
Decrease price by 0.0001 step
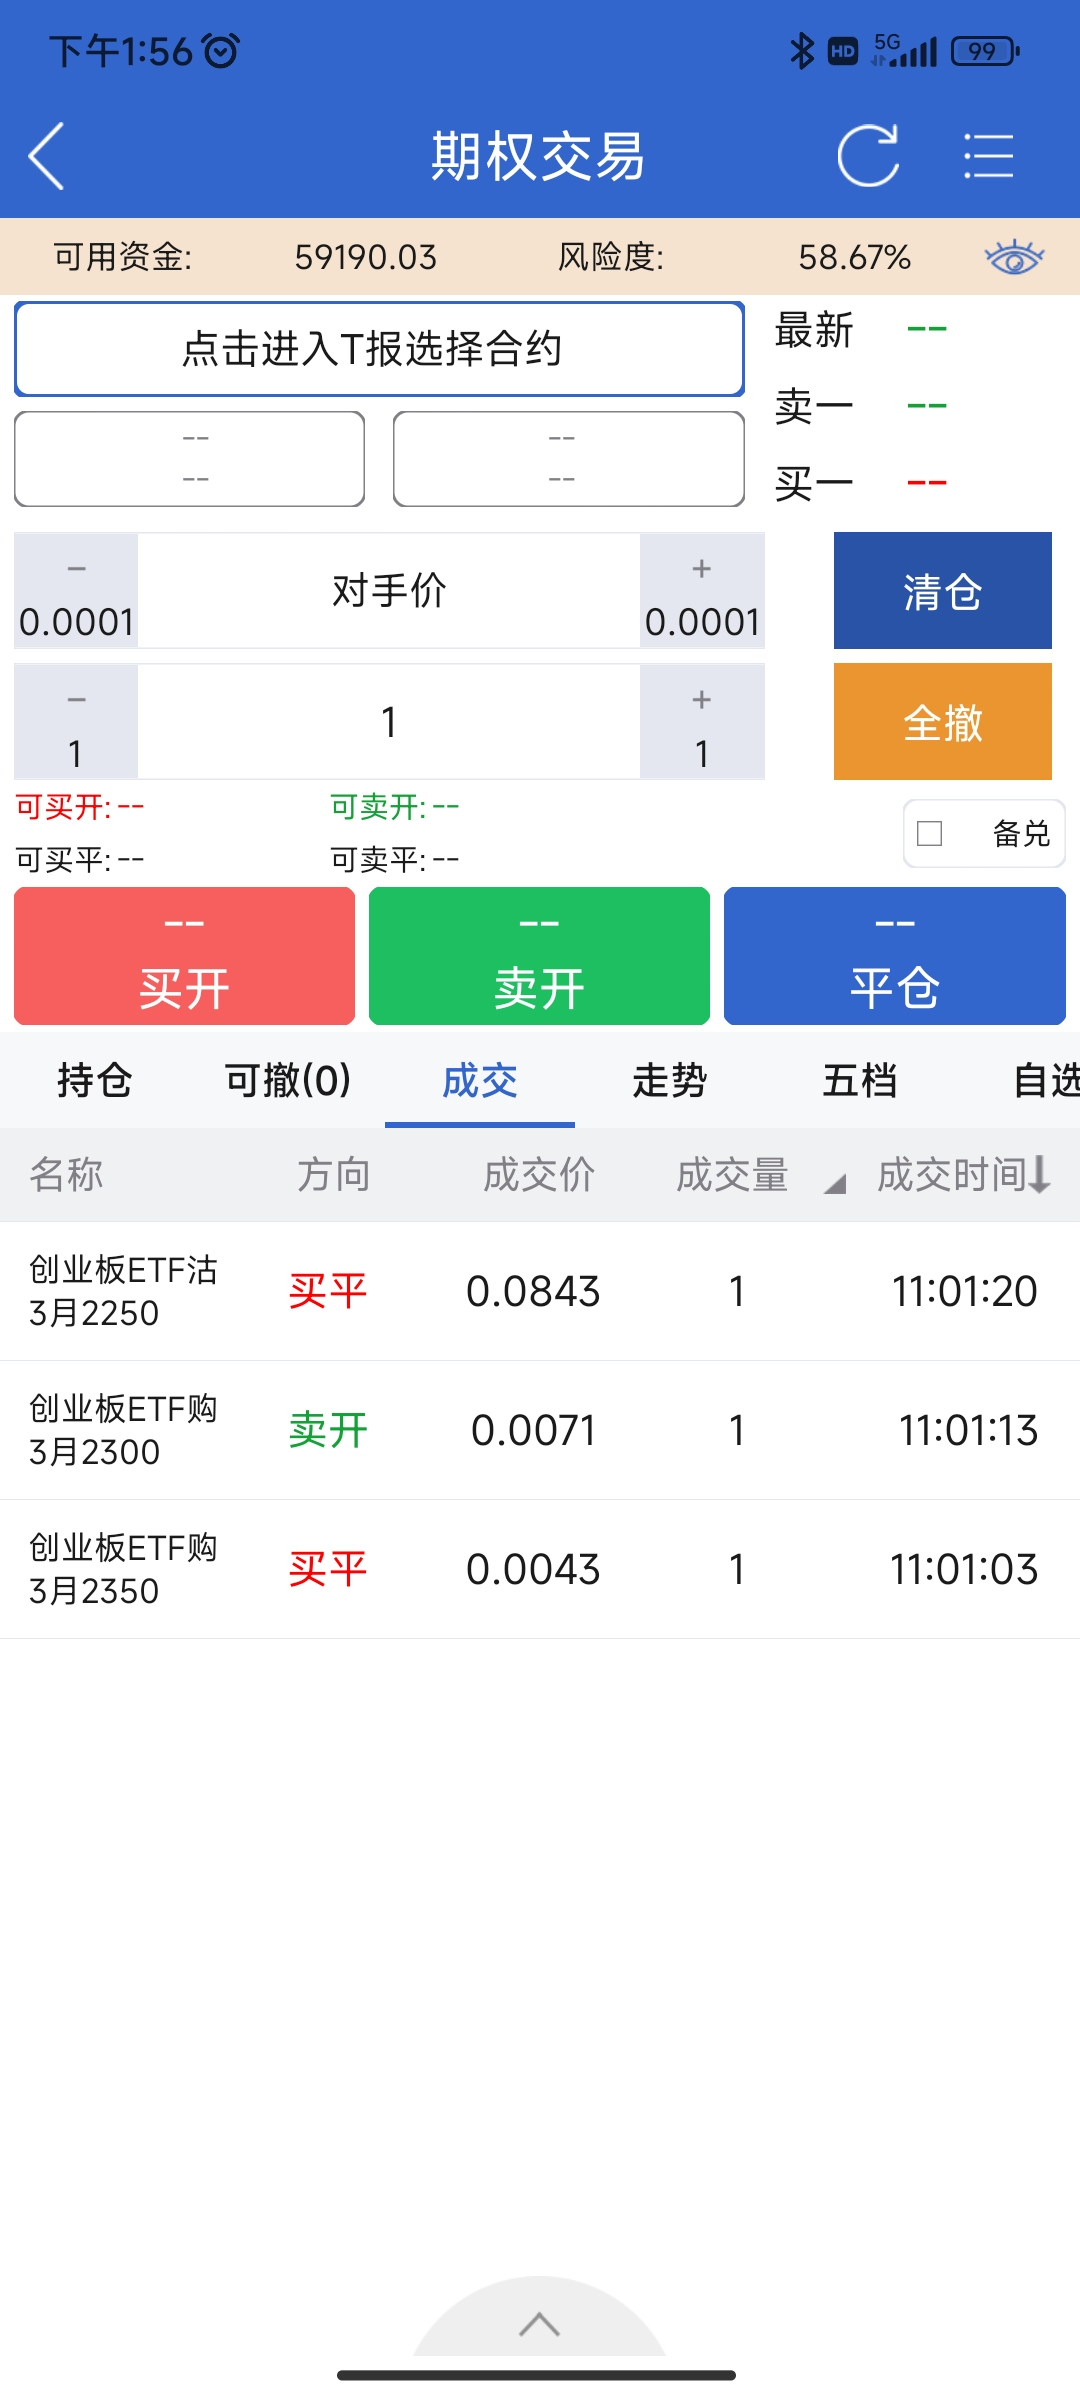point(76,591)
